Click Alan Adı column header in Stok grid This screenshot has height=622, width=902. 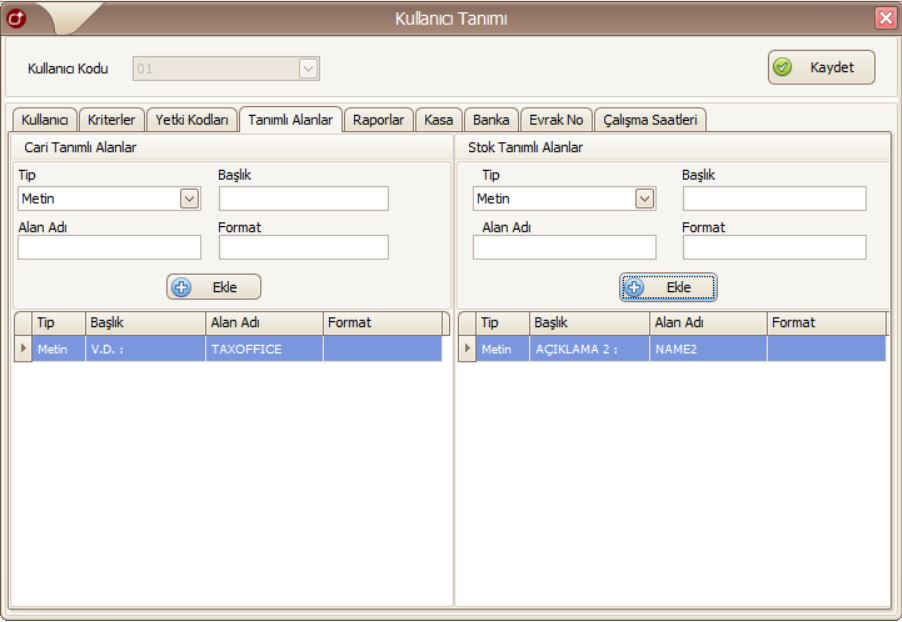pyautogui.click(x=706, y=323)
